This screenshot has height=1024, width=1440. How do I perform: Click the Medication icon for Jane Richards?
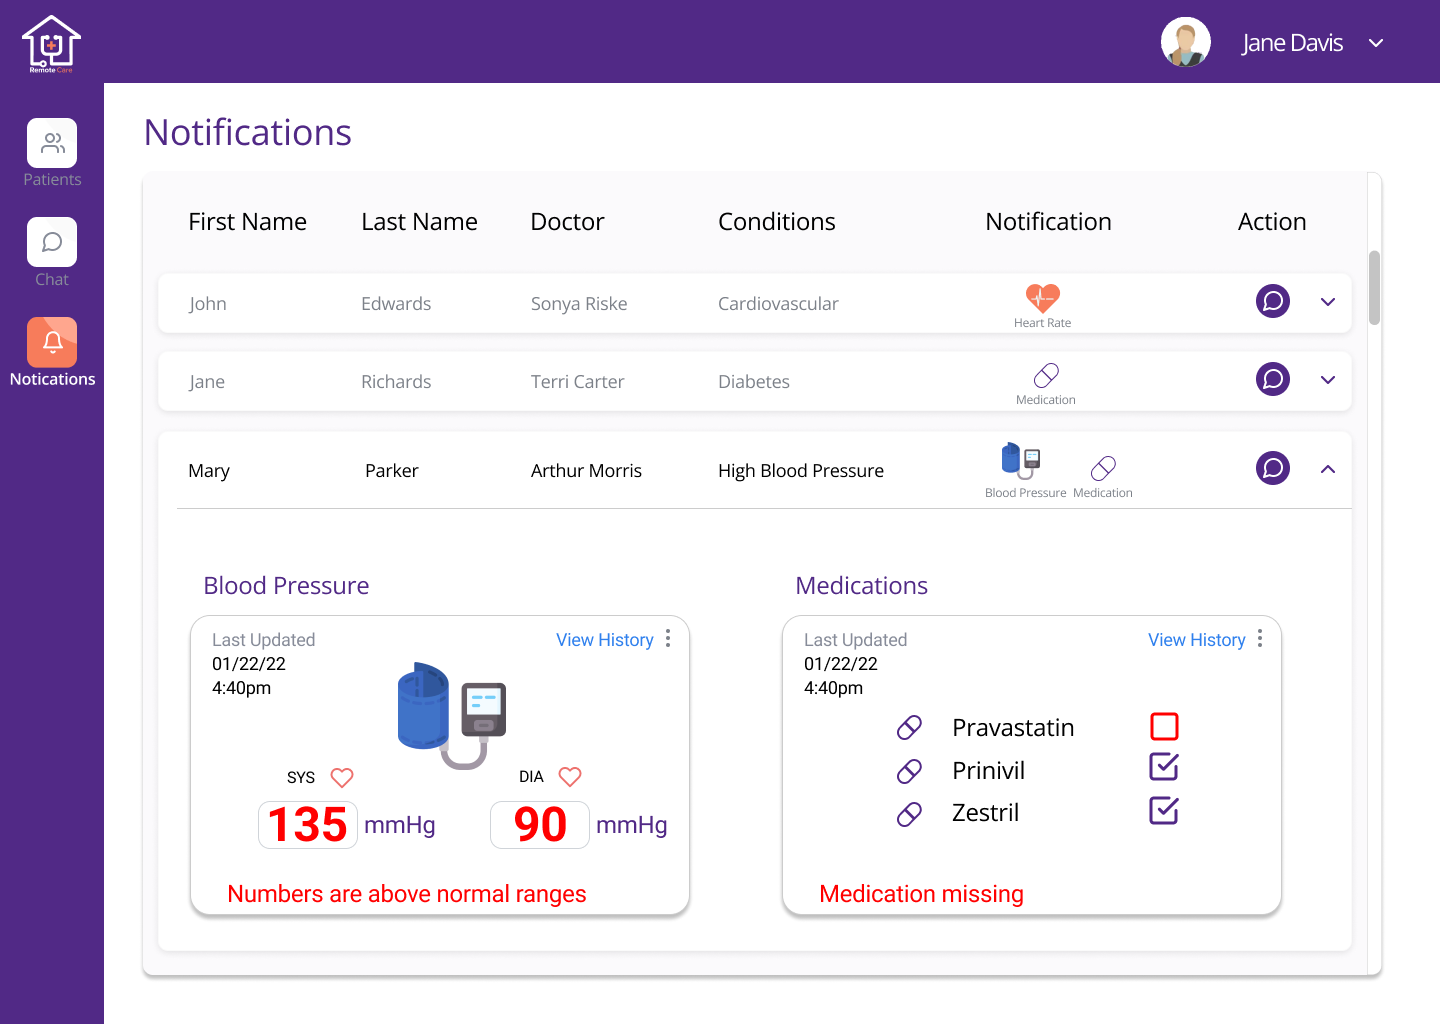(1045, 375)
